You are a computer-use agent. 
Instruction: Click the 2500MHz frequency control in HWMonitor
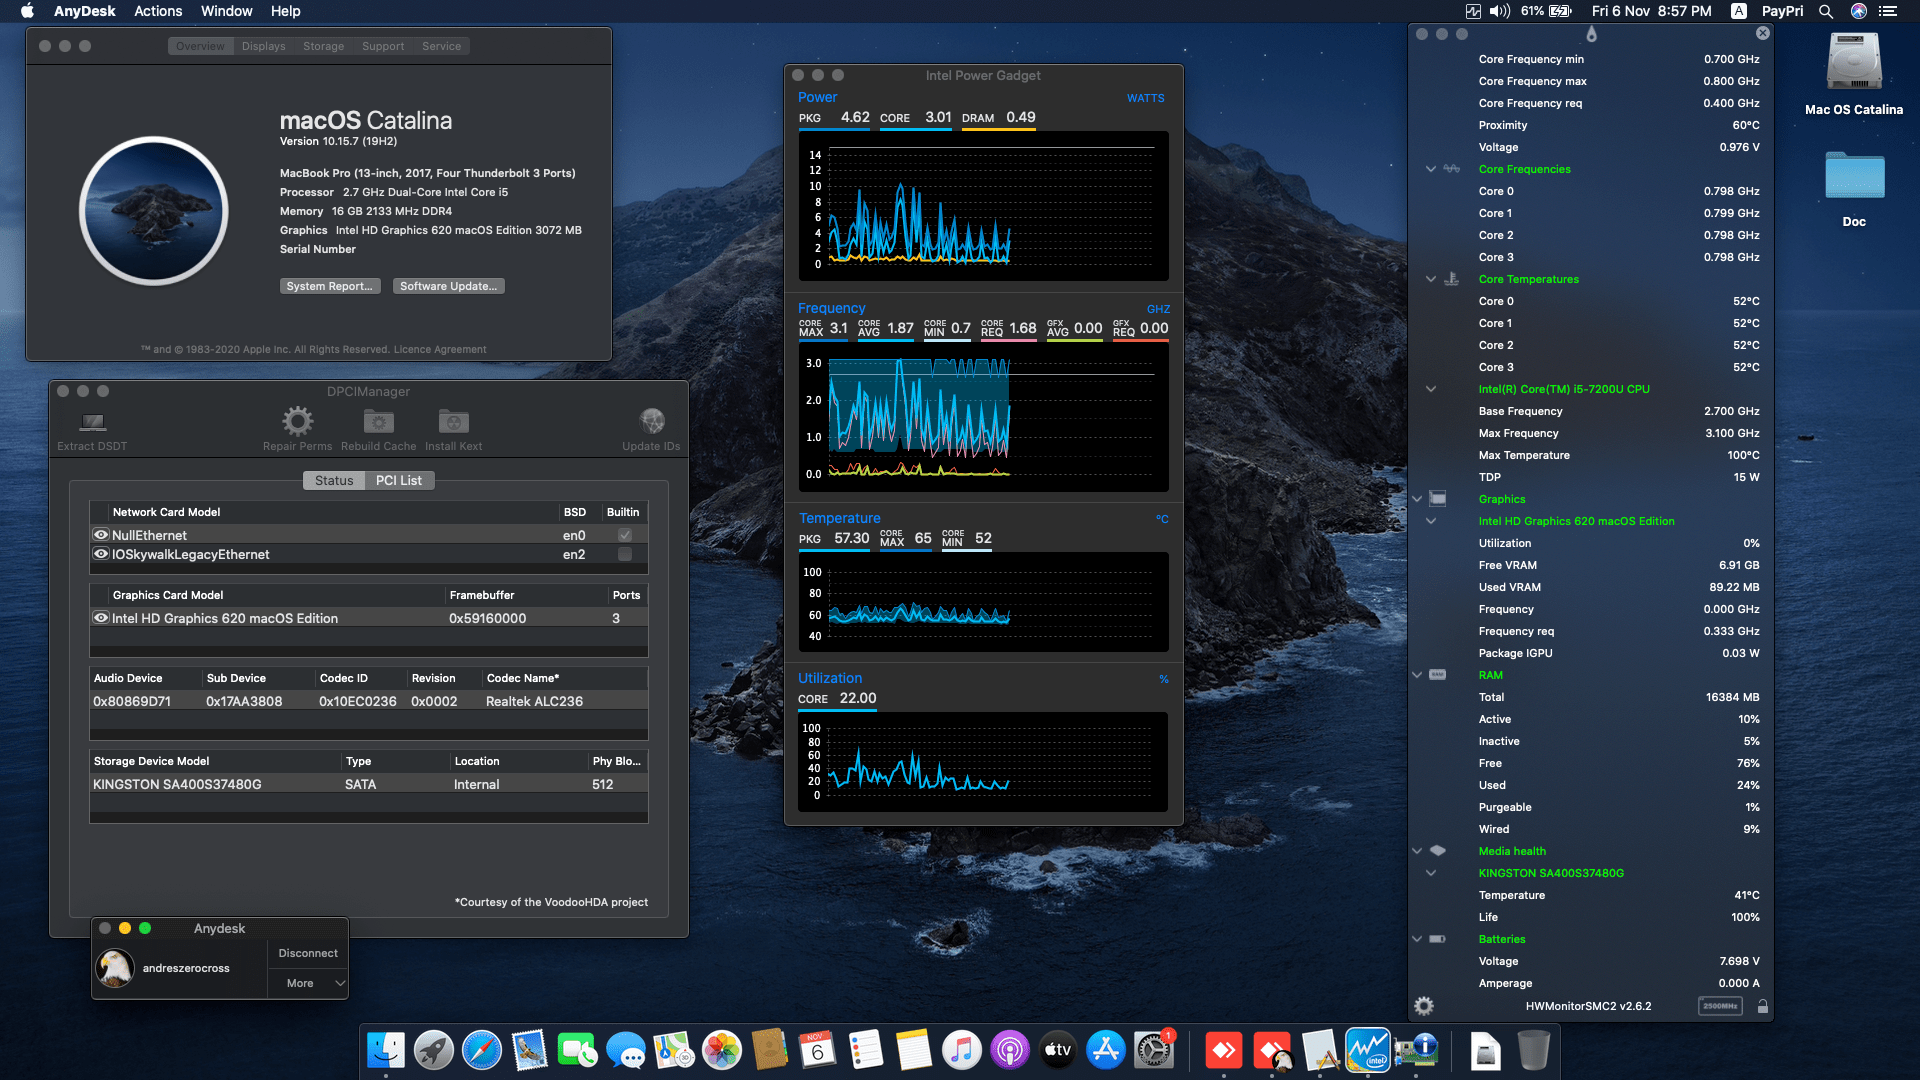pyautogui.click(x=1719, y=1006)
